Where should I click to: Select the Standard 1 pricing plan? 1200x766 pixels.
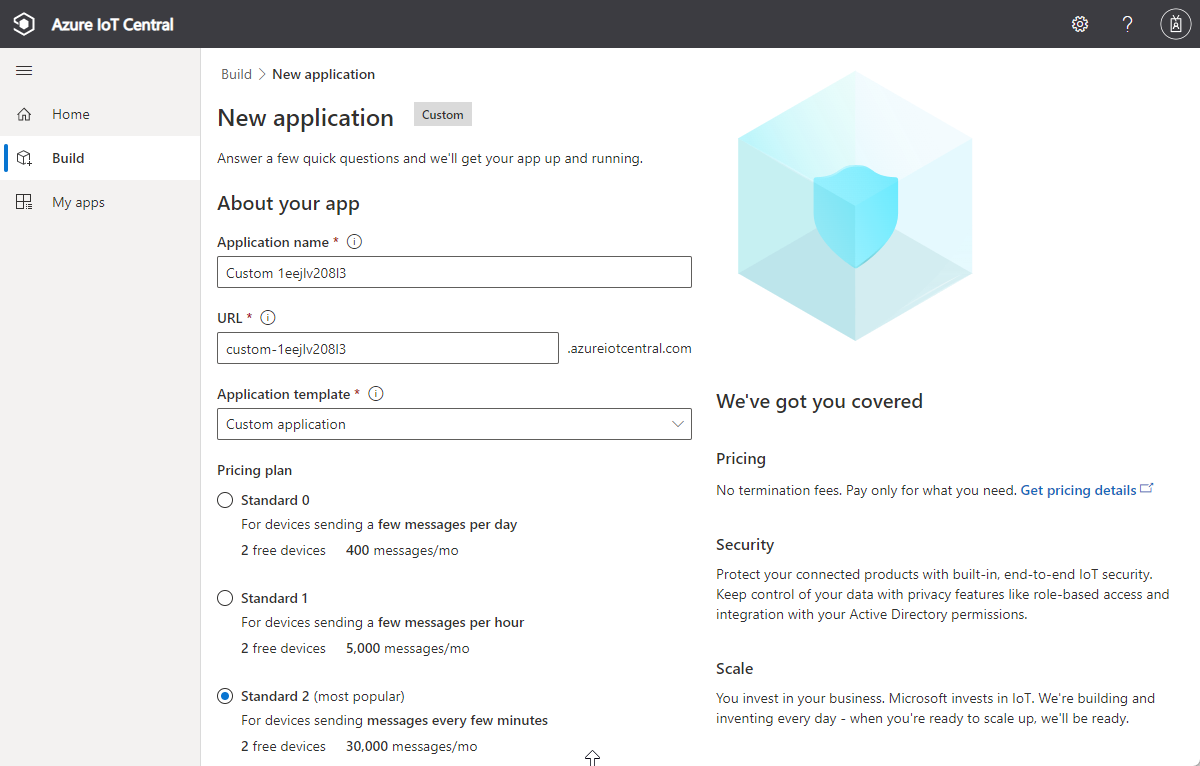[x=226, y=598]
